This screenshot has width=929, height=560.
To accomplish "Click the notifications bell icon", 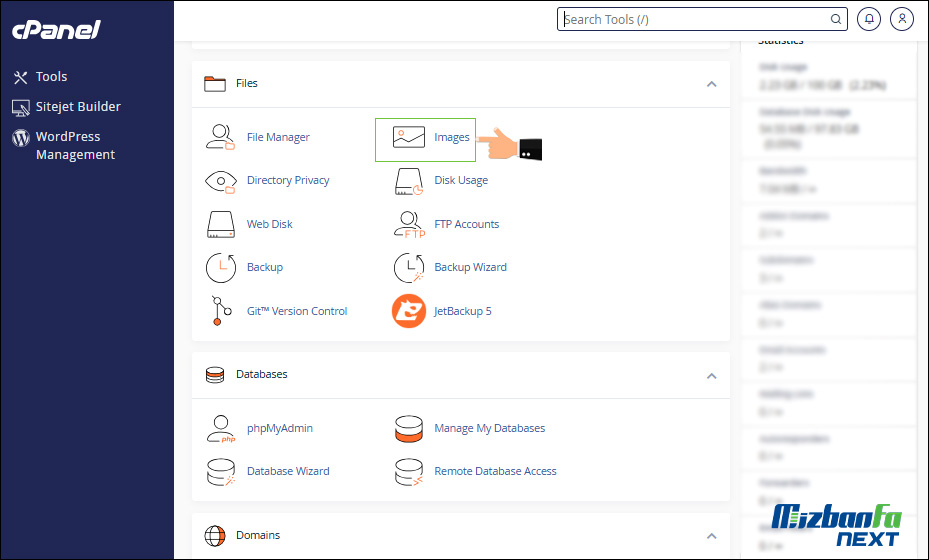I will point(869,20).
